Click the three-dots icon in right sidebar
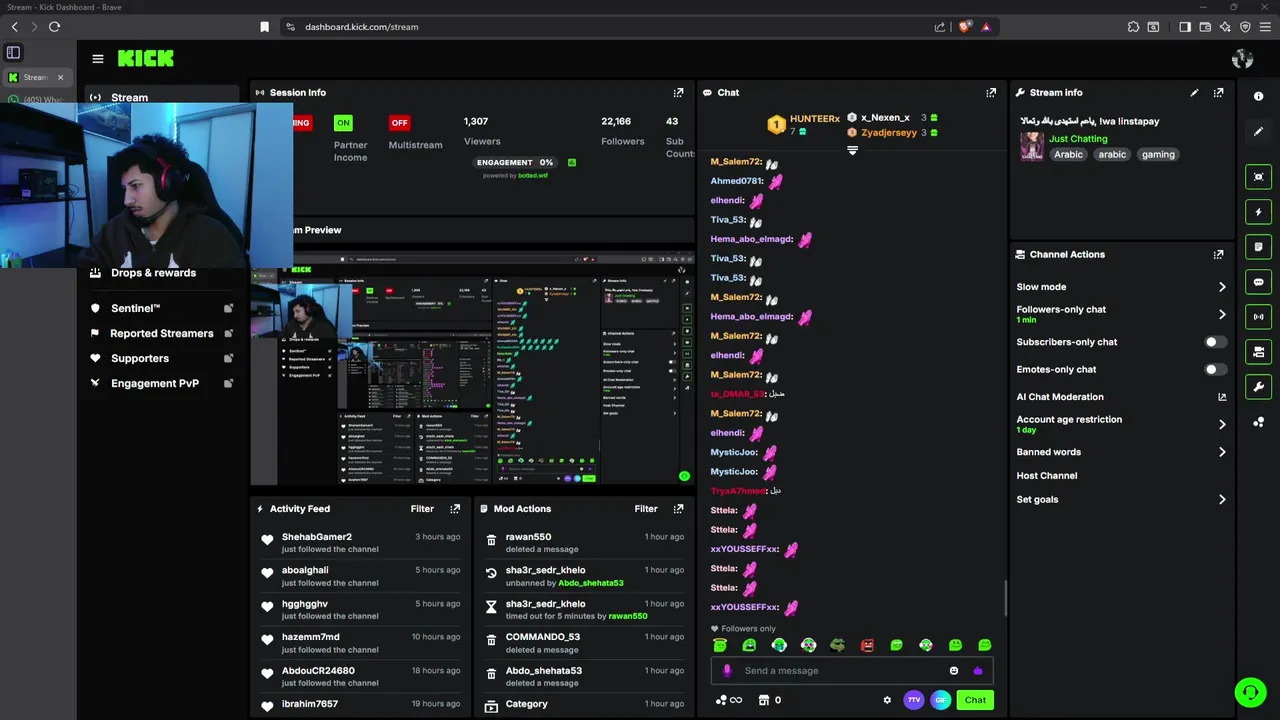 click(1258, 422)
